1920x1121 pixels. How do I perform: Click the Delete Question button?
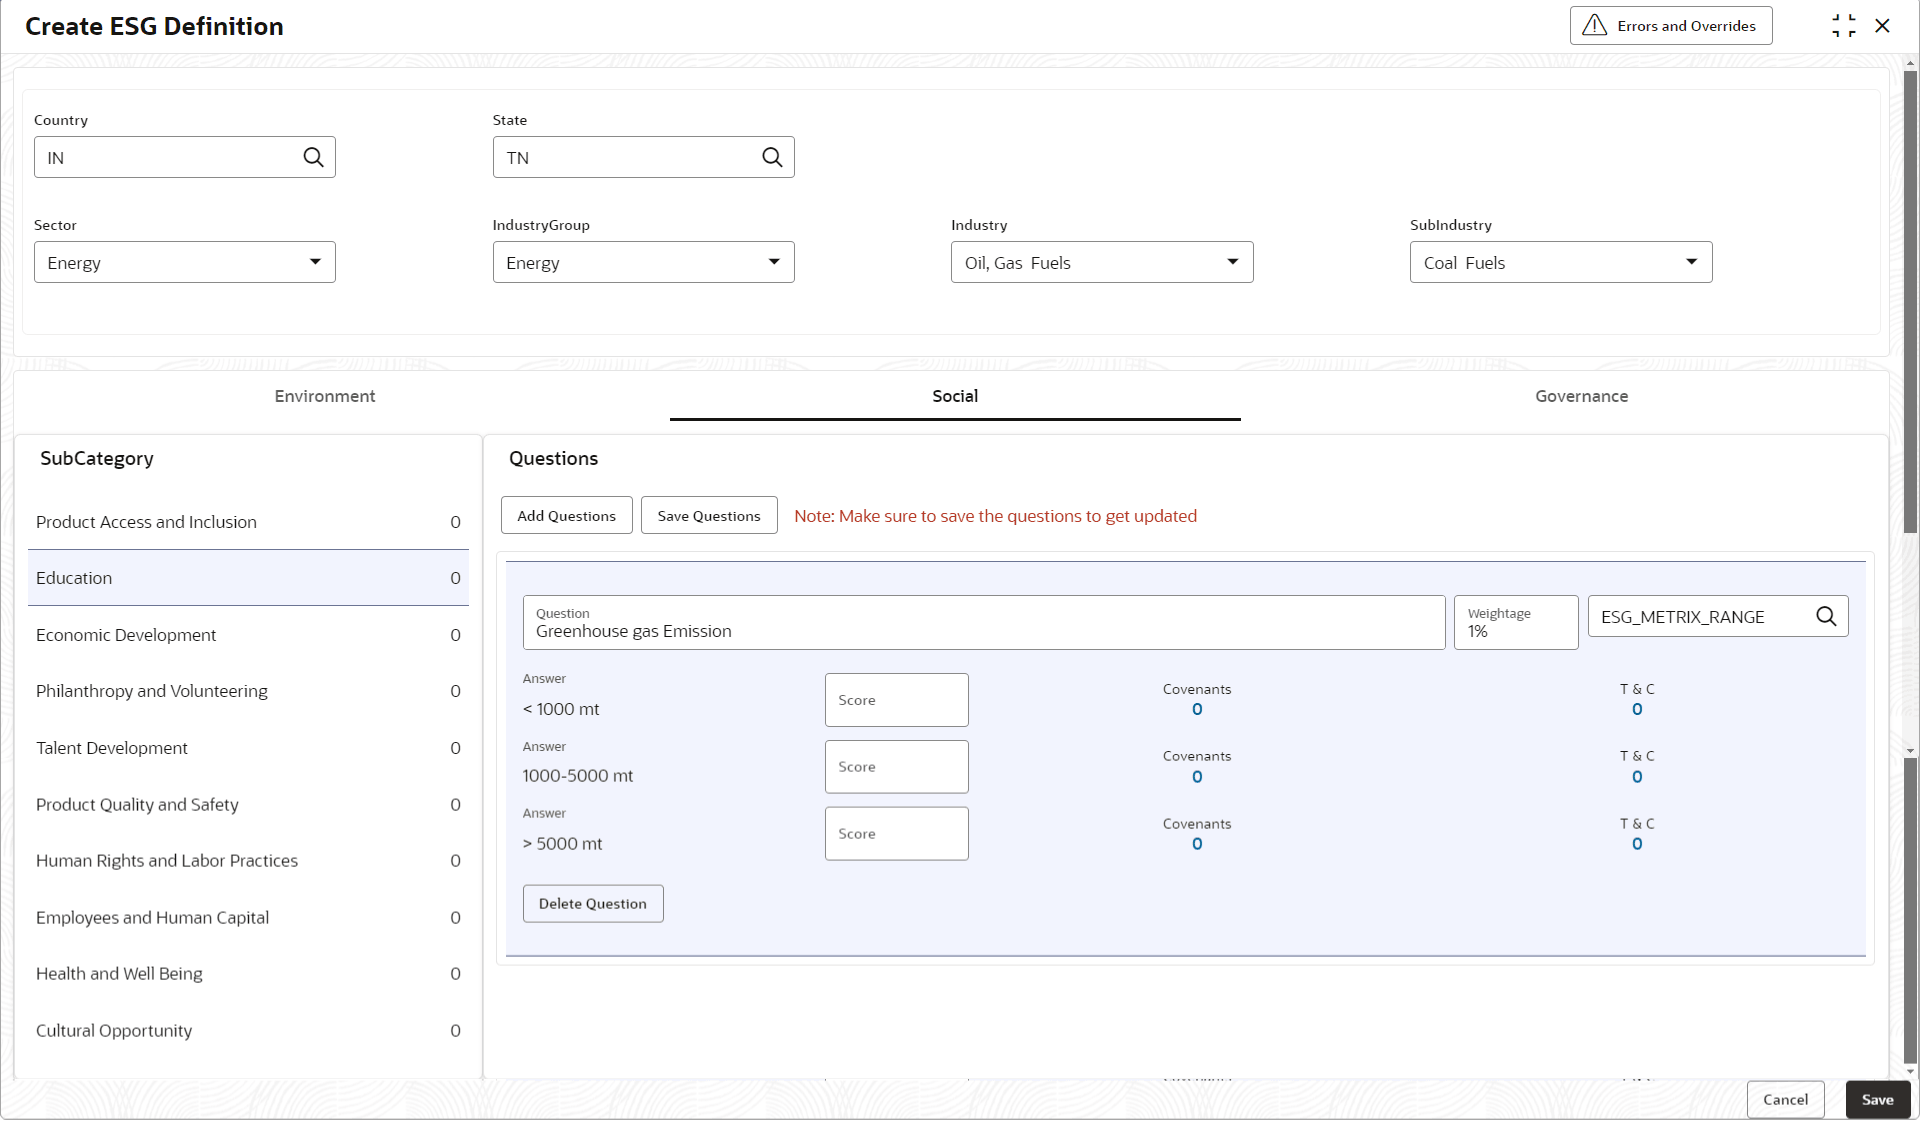(x=592, y=904)
